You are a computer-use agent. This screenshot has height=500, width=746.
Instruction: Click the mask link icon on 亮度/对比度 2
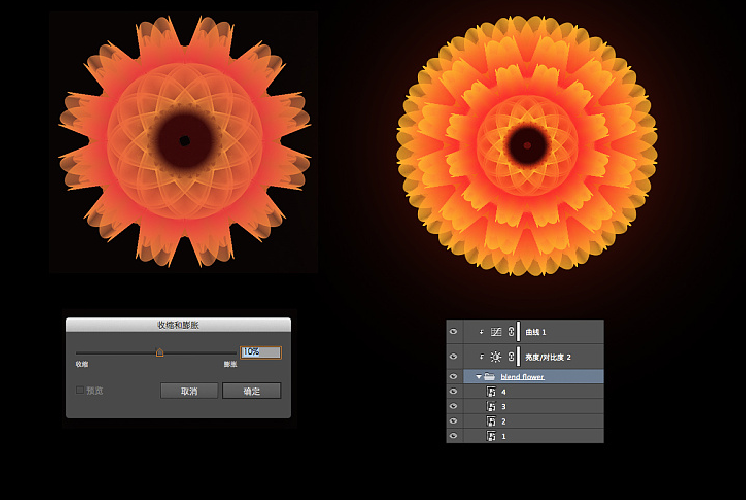[x=511, y=356]
